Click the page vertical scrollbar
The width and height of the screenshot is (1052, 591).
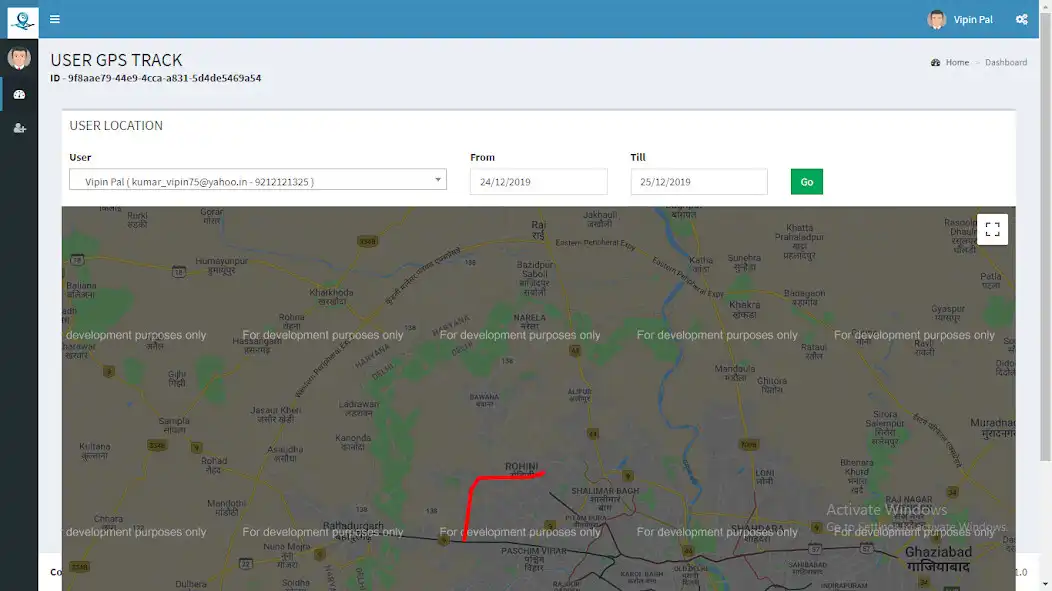tap(1045, 235)
